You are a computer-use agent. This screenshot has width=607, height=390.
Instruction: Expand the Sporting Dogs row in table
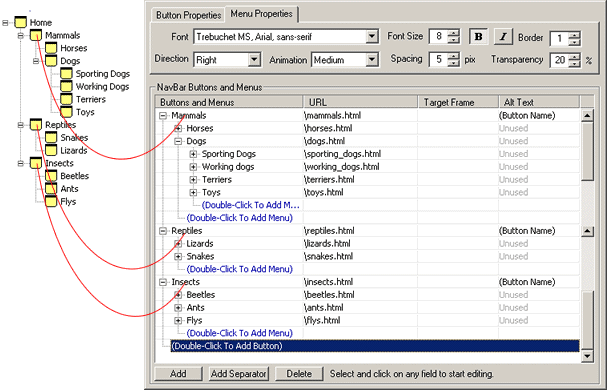coord(194,154)
